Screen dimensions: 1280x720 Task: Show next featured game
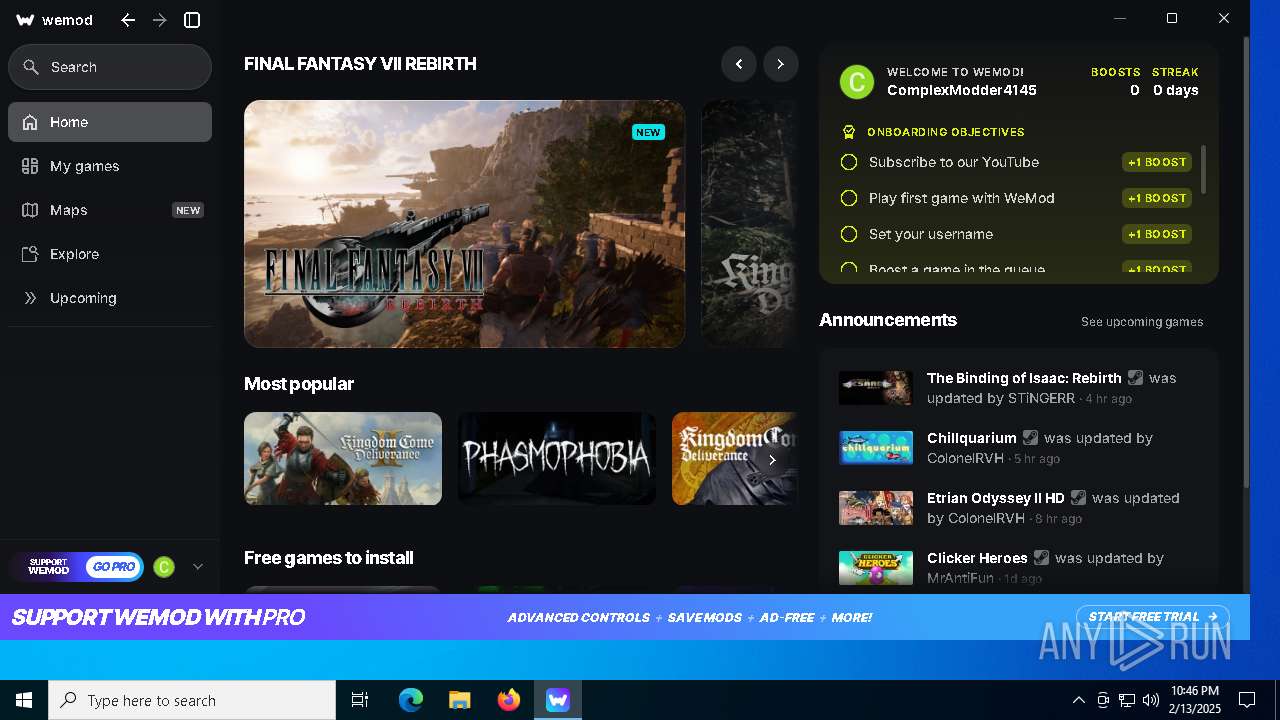coord(781,64)
